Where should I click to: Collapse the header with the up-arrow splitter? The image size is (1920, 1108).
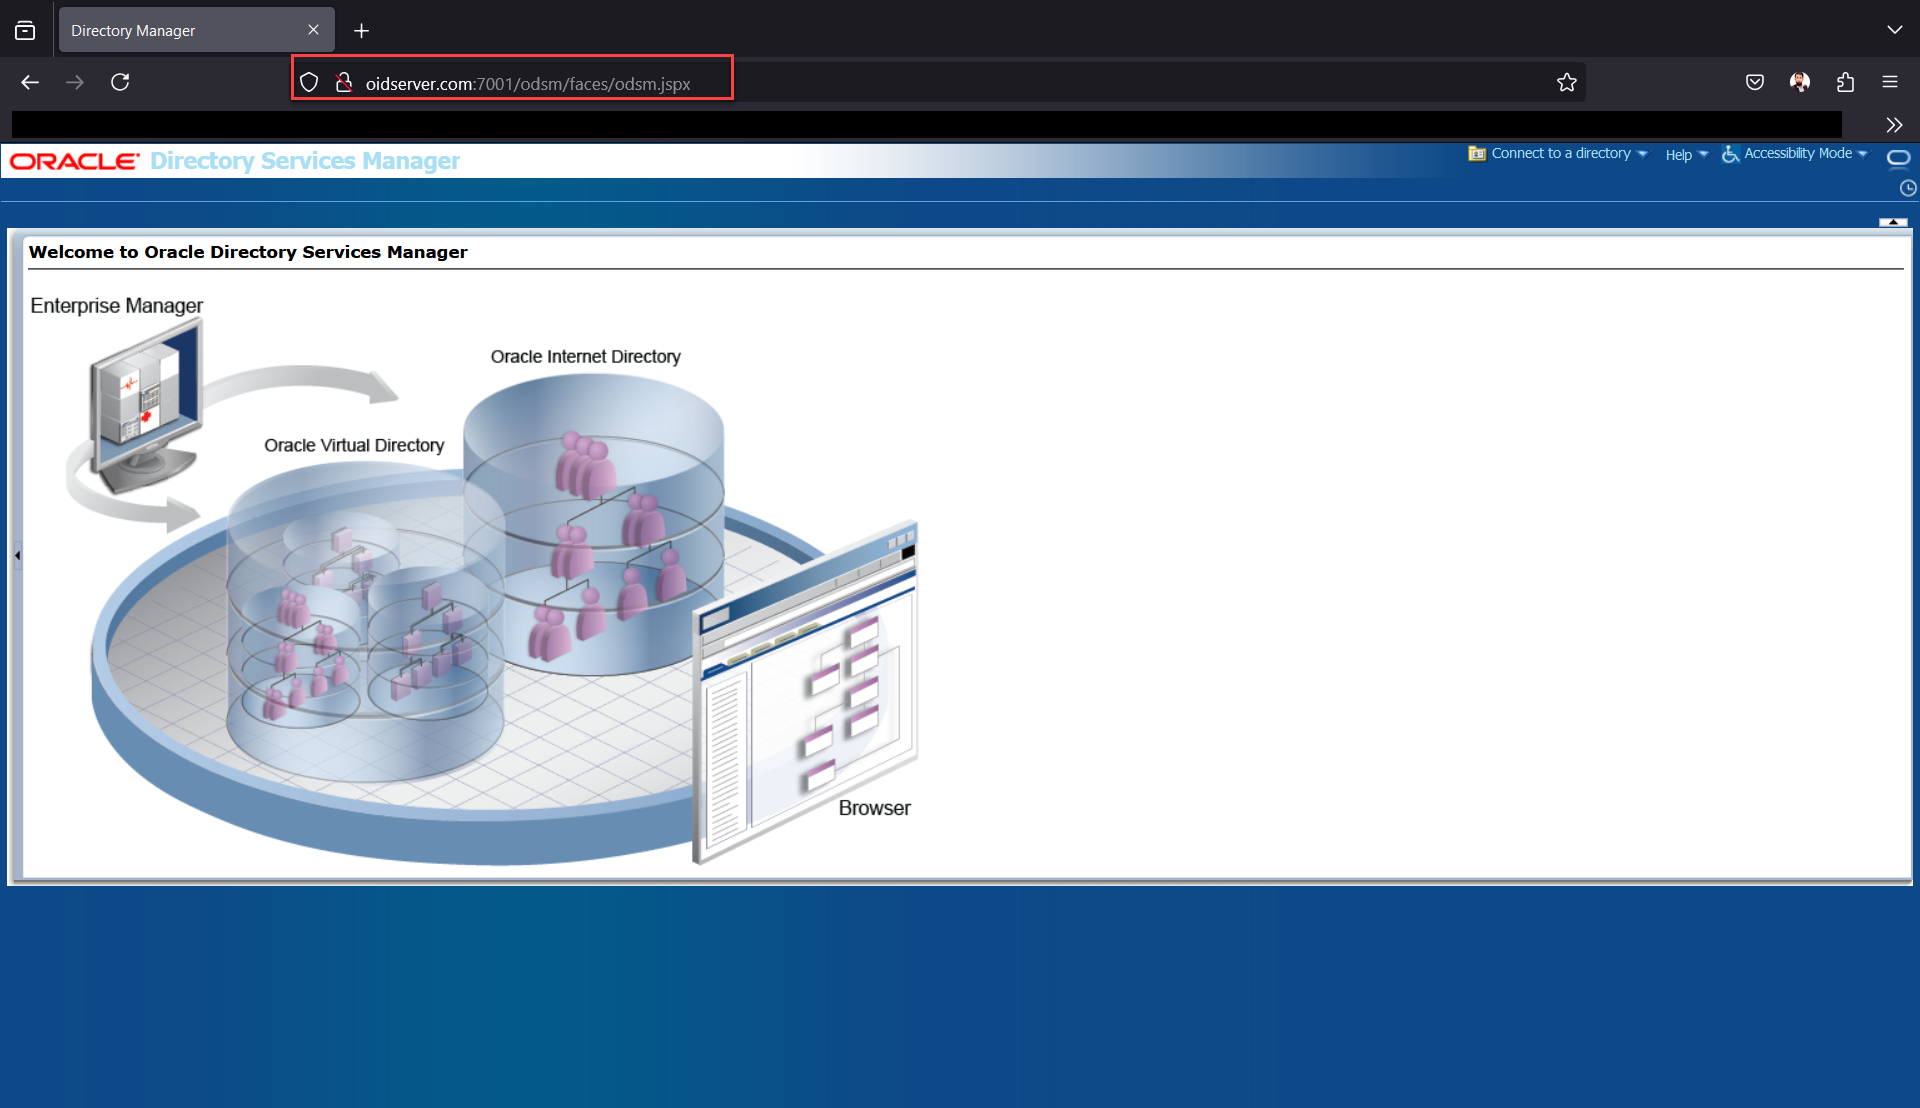pyautogui.click(x=1892, y=222)
